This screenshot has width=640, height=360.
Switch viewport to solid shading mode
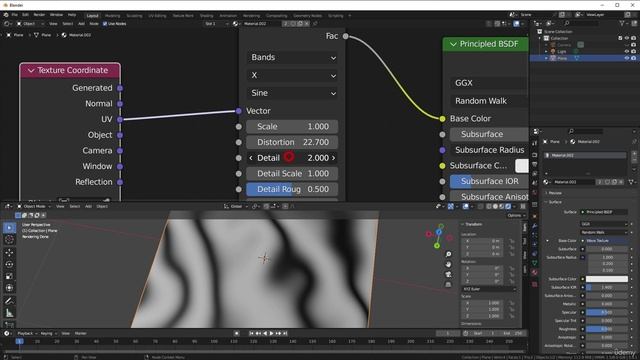pyautogui.click(x=495, y=207)
